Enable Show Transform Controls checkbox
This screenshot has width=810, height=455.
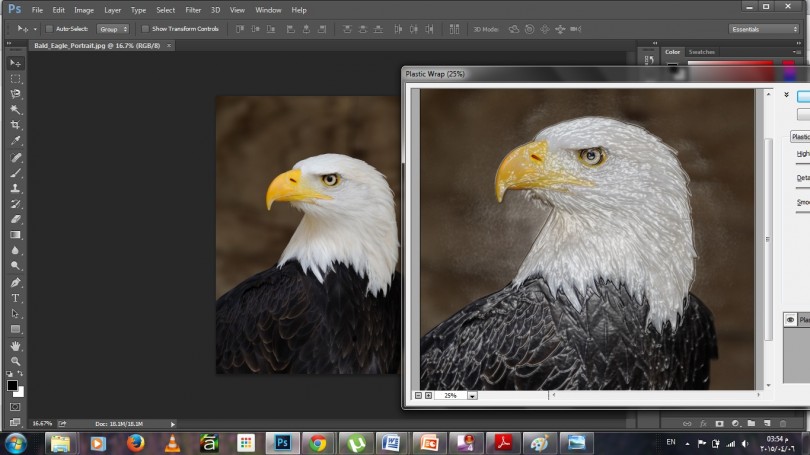[145, 29]
